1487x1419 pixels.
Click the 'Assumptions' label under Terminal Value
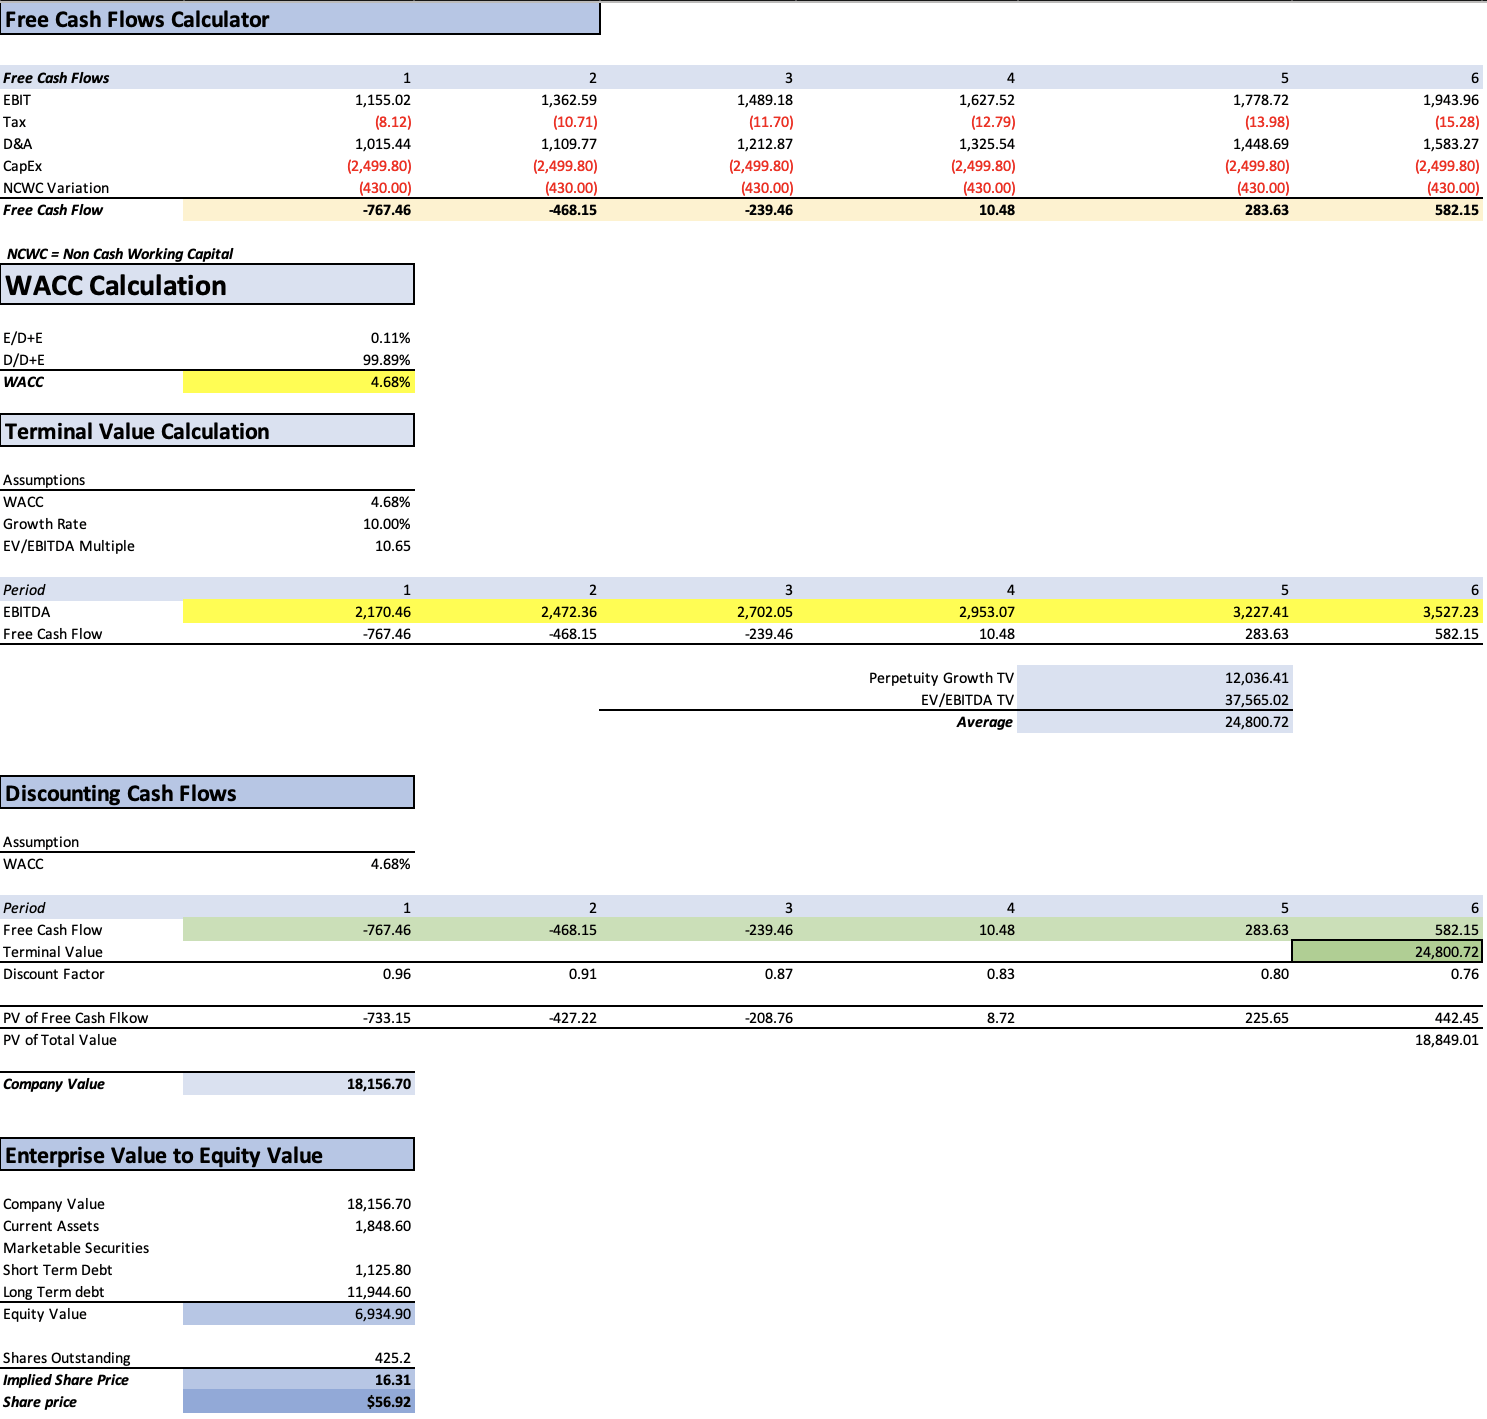(x=44, y=480)
